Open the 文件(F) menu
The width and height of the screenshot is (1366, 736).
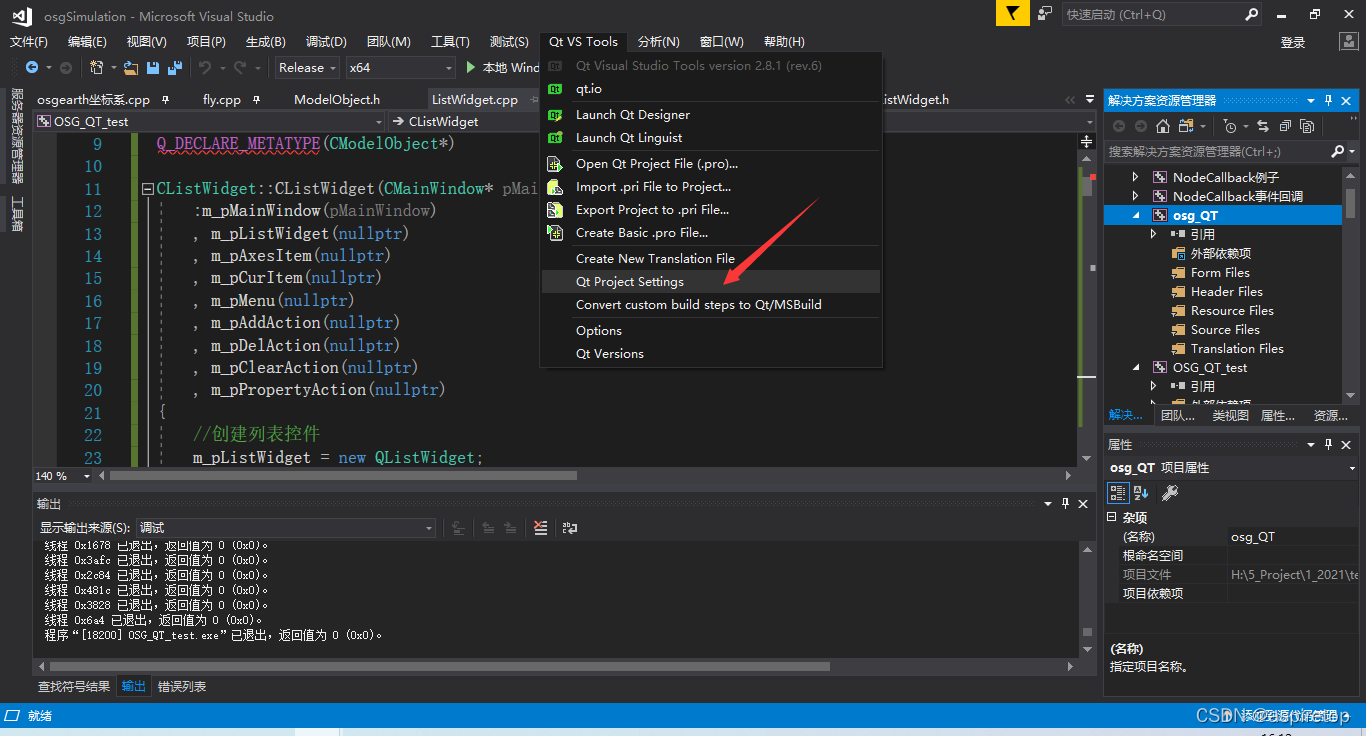click(x=29, y=41)
